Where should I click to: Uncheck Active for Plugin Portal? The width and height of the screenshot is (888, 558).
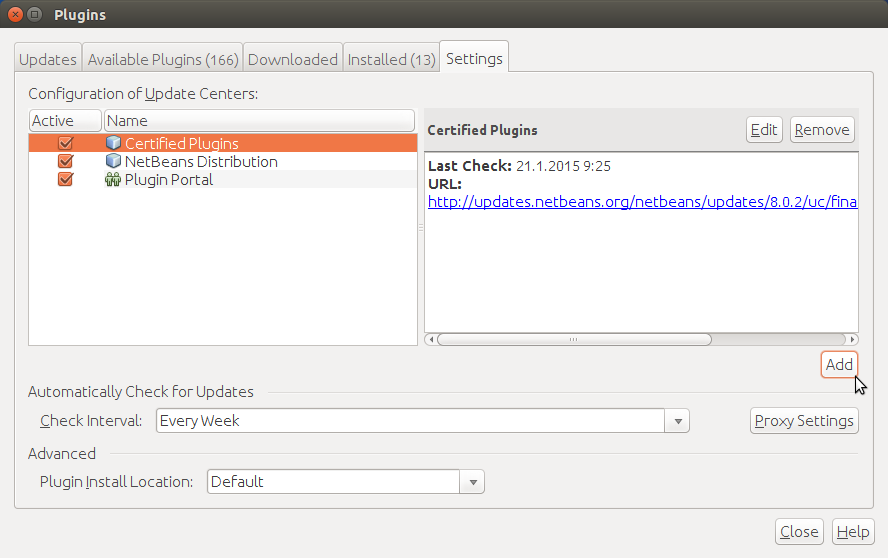pos(65,179)
